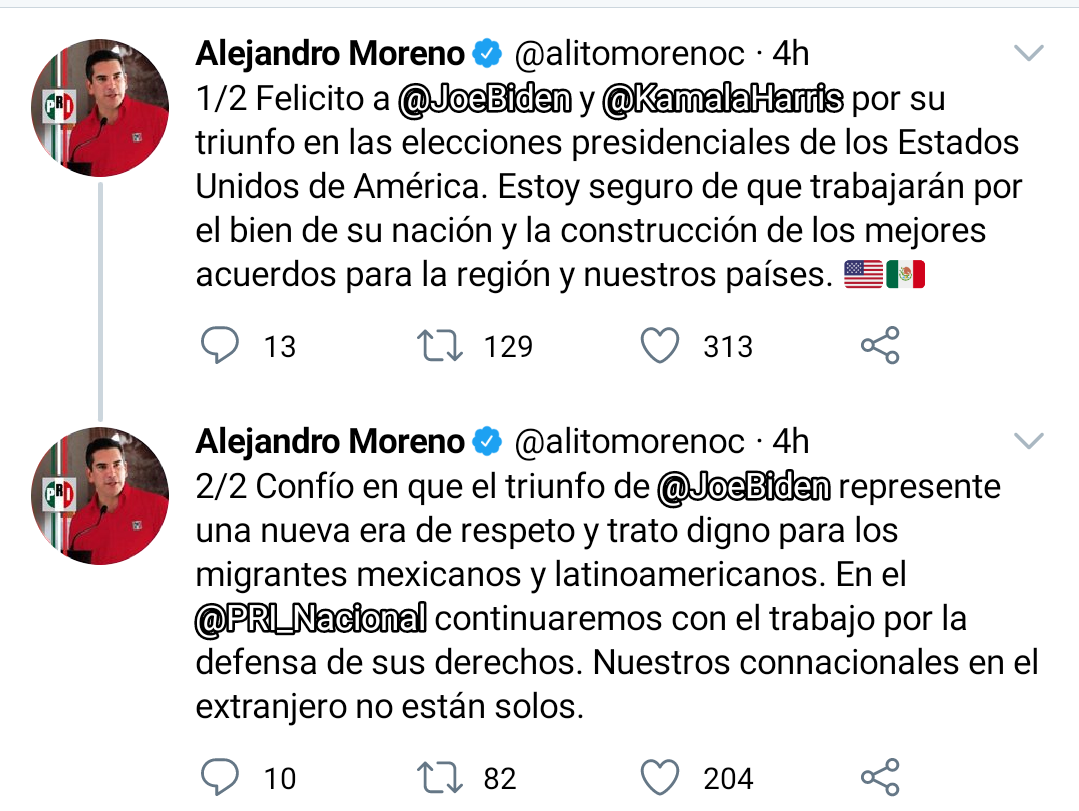This screenshot has height=811, width=1079.
Task: Share the first tweet (1/2)
Action: click(x=880, y=346)
